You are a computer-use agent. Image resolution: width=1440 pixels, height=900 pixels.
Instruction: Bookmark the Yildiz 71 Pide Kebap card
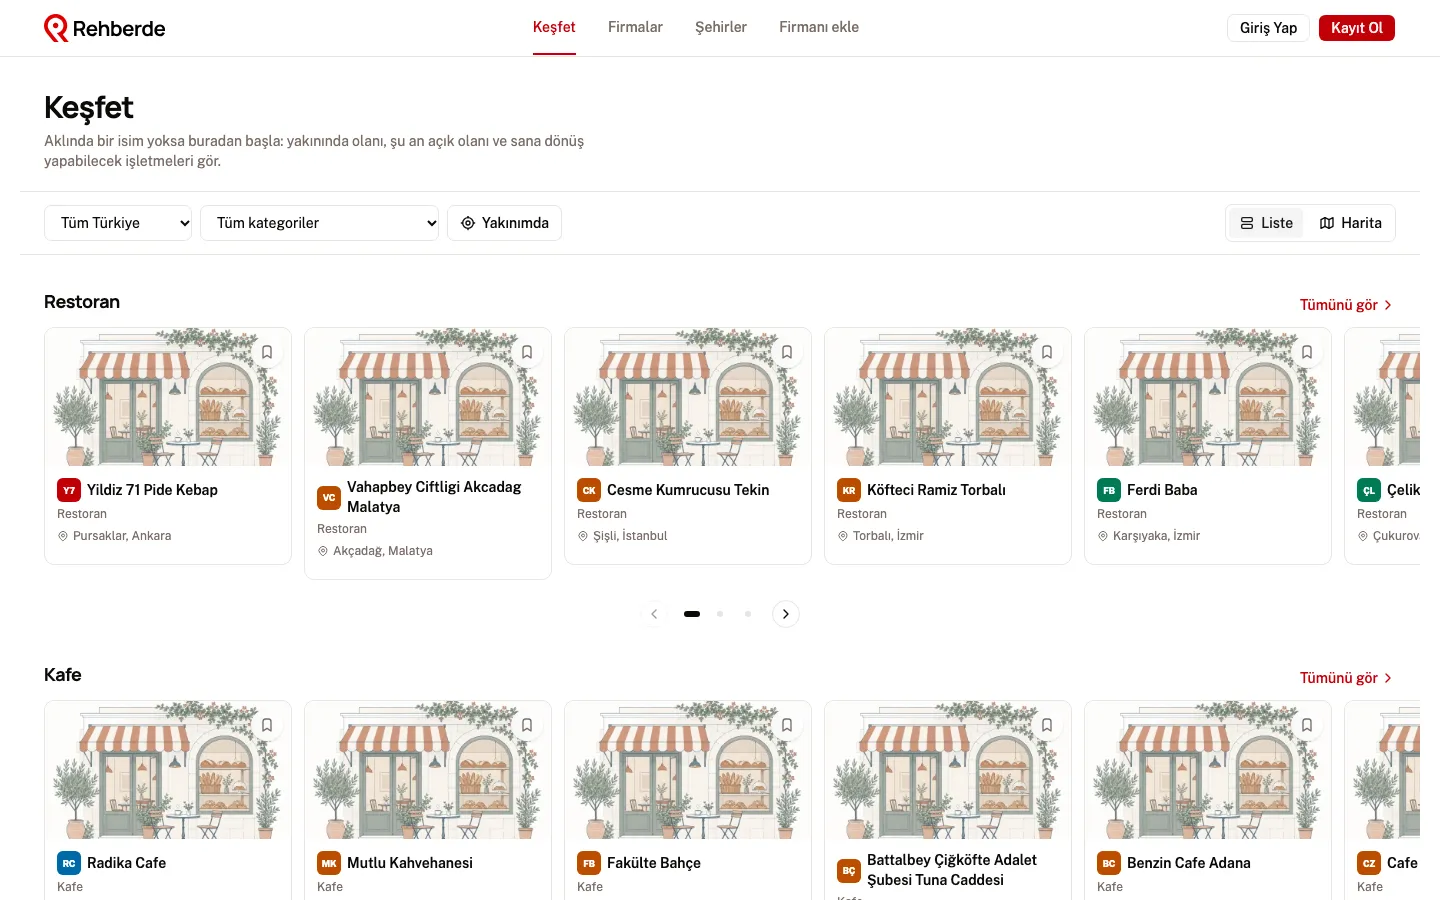coord(267,352)
